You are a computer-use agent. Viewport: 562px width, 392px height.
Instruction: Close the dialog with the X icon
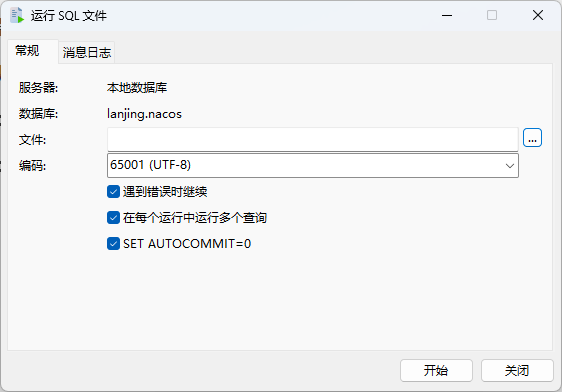point(538,15)
